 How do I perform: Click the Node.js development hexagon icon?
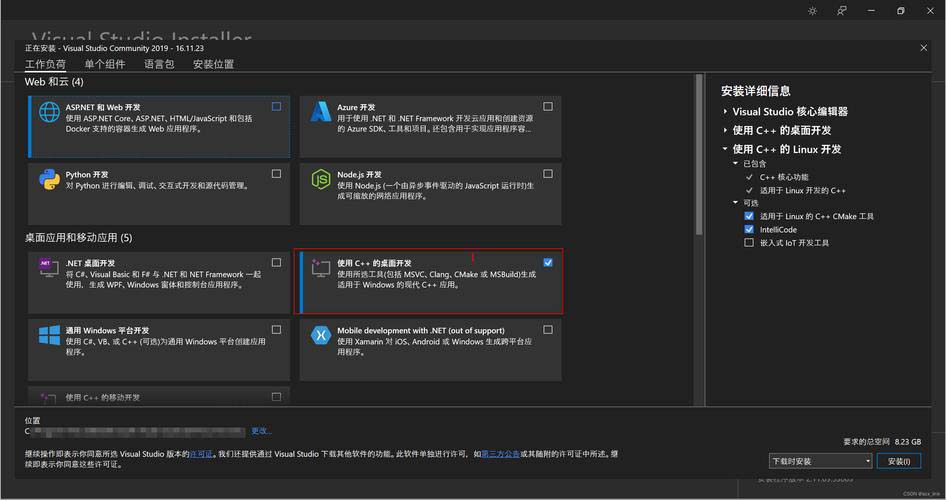click(x=321, y=180)
